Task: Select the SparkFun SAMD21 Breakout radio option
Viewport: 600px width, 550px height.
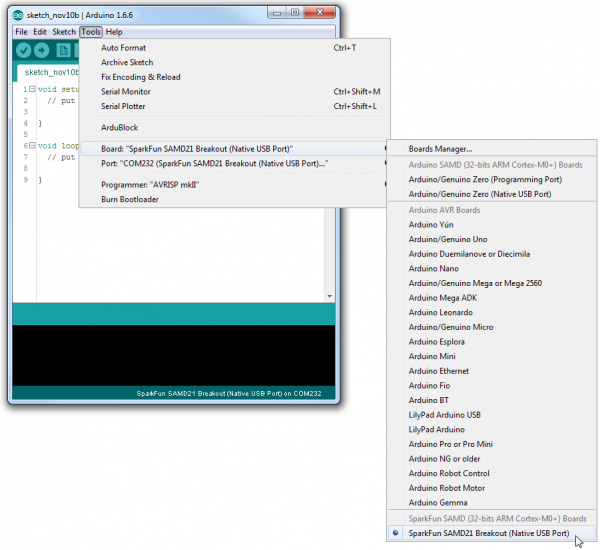Action: [x=489, y=533]
